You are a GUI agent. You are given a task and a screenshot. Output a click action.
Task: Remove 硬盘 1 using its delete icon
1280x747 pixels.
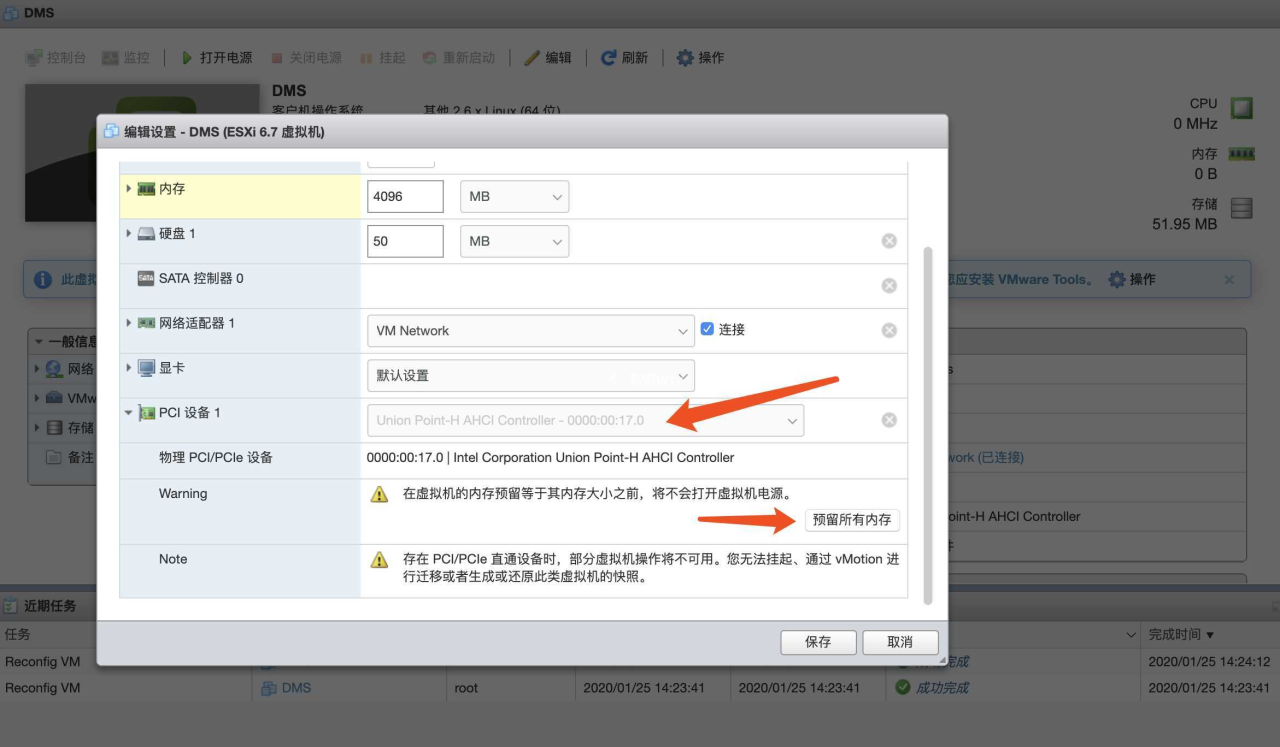[888, 240]
